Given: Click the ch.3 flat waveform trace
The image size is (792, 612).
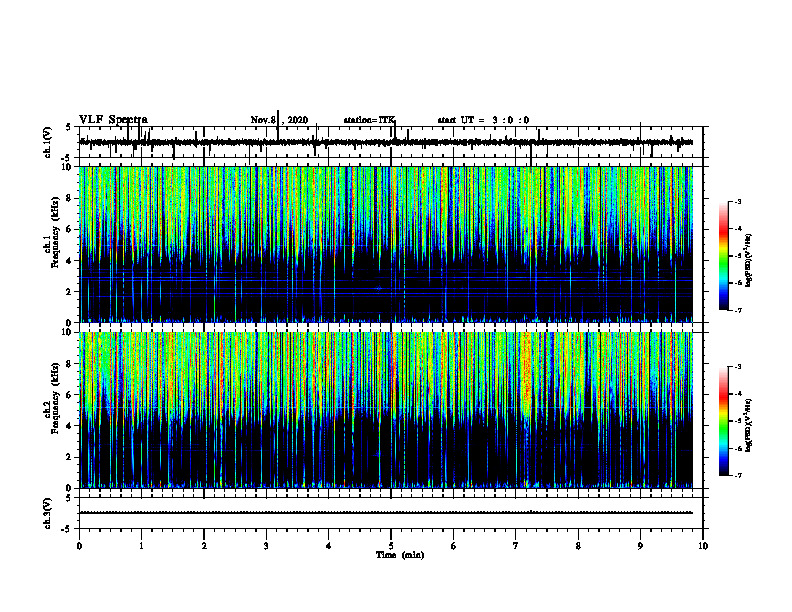Looking at the screenshot, I should point(386,513).
